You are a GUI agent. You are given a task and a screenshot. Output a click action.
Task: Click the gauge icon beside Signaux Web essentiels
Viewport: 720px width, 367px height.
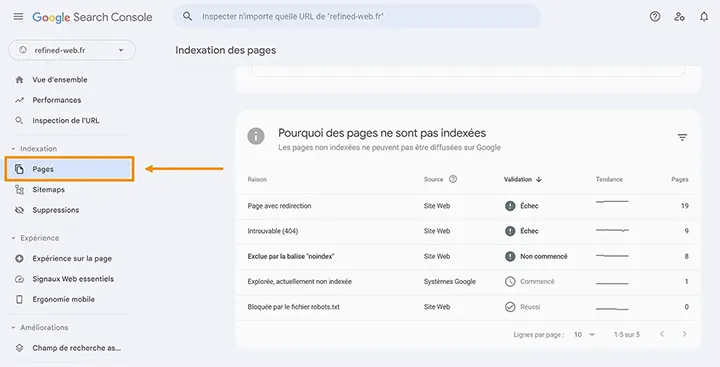pos(19,279)
